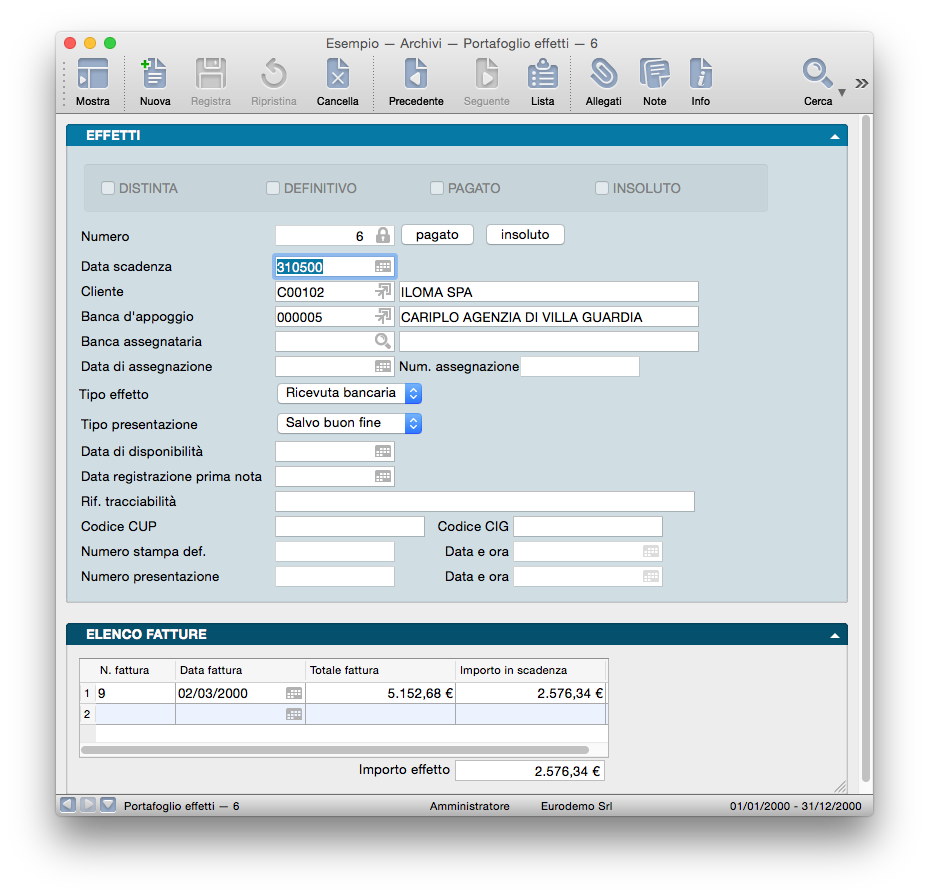Toggle the DISTINTA checkbox
This screenshot has height=896, width=929.
108,188
